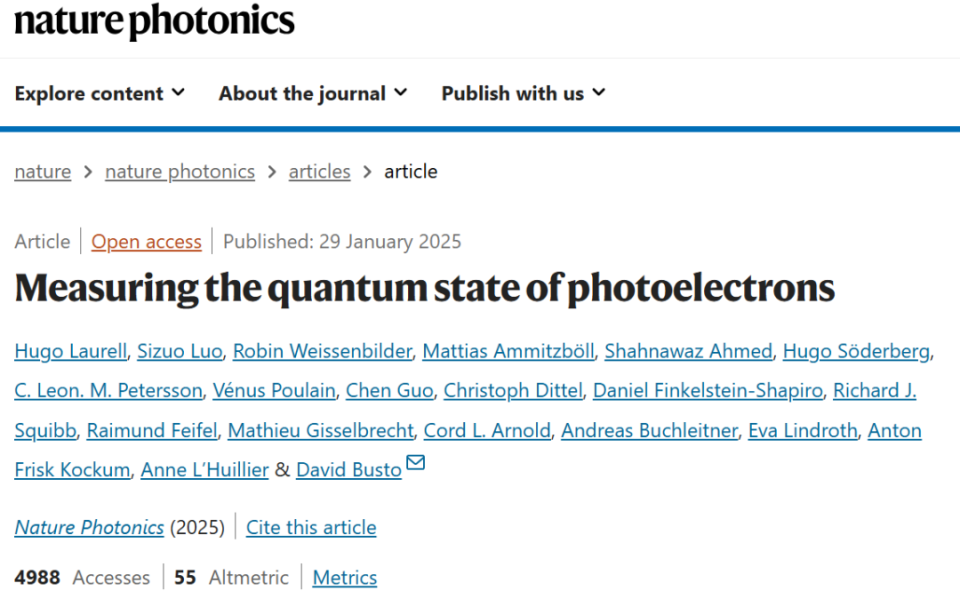
Task: Expand the Publish with us menu
Action: click(x=523, y=93)
